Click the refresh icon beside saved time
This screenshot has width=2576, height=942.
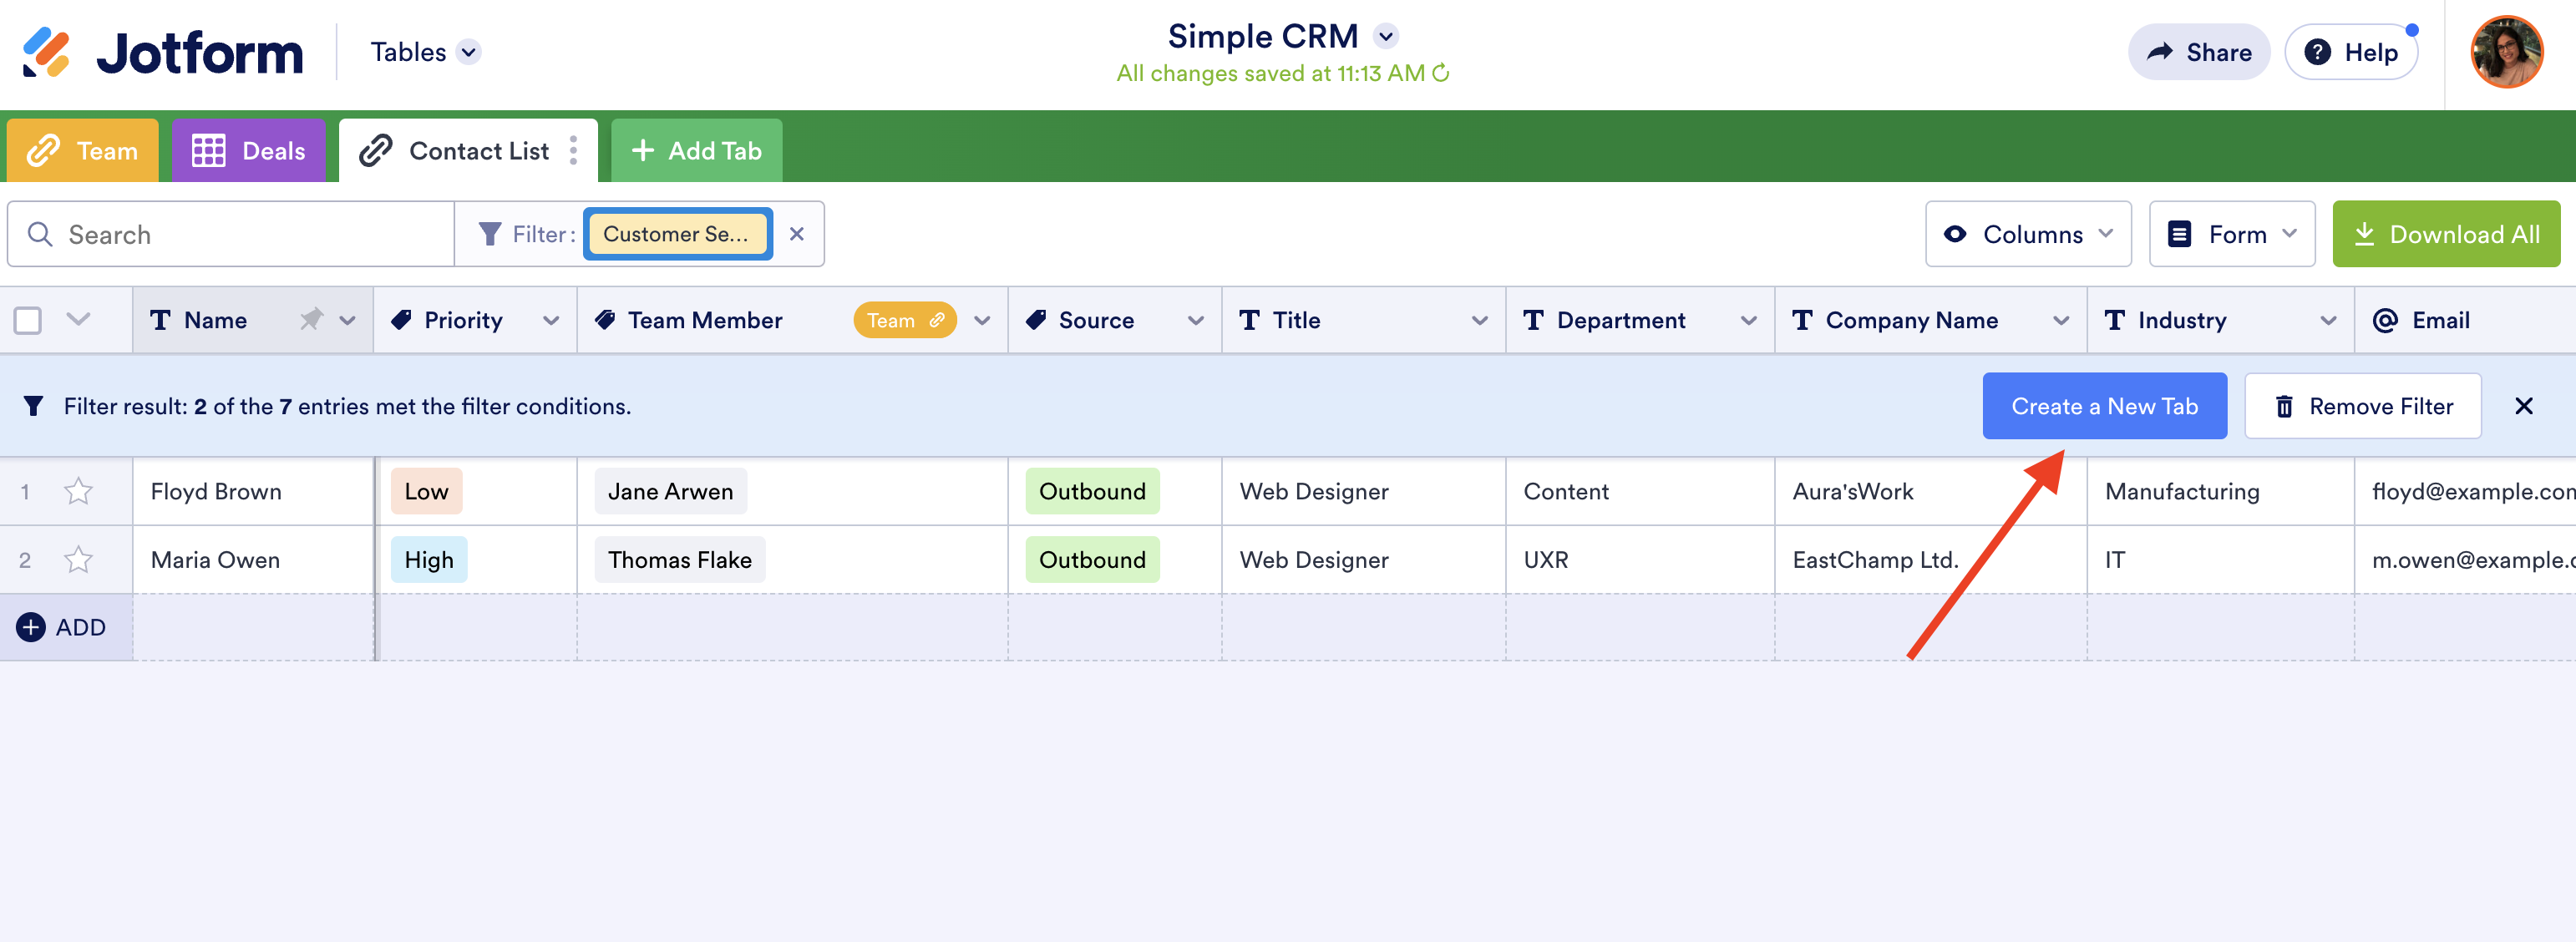point(1441,73)
